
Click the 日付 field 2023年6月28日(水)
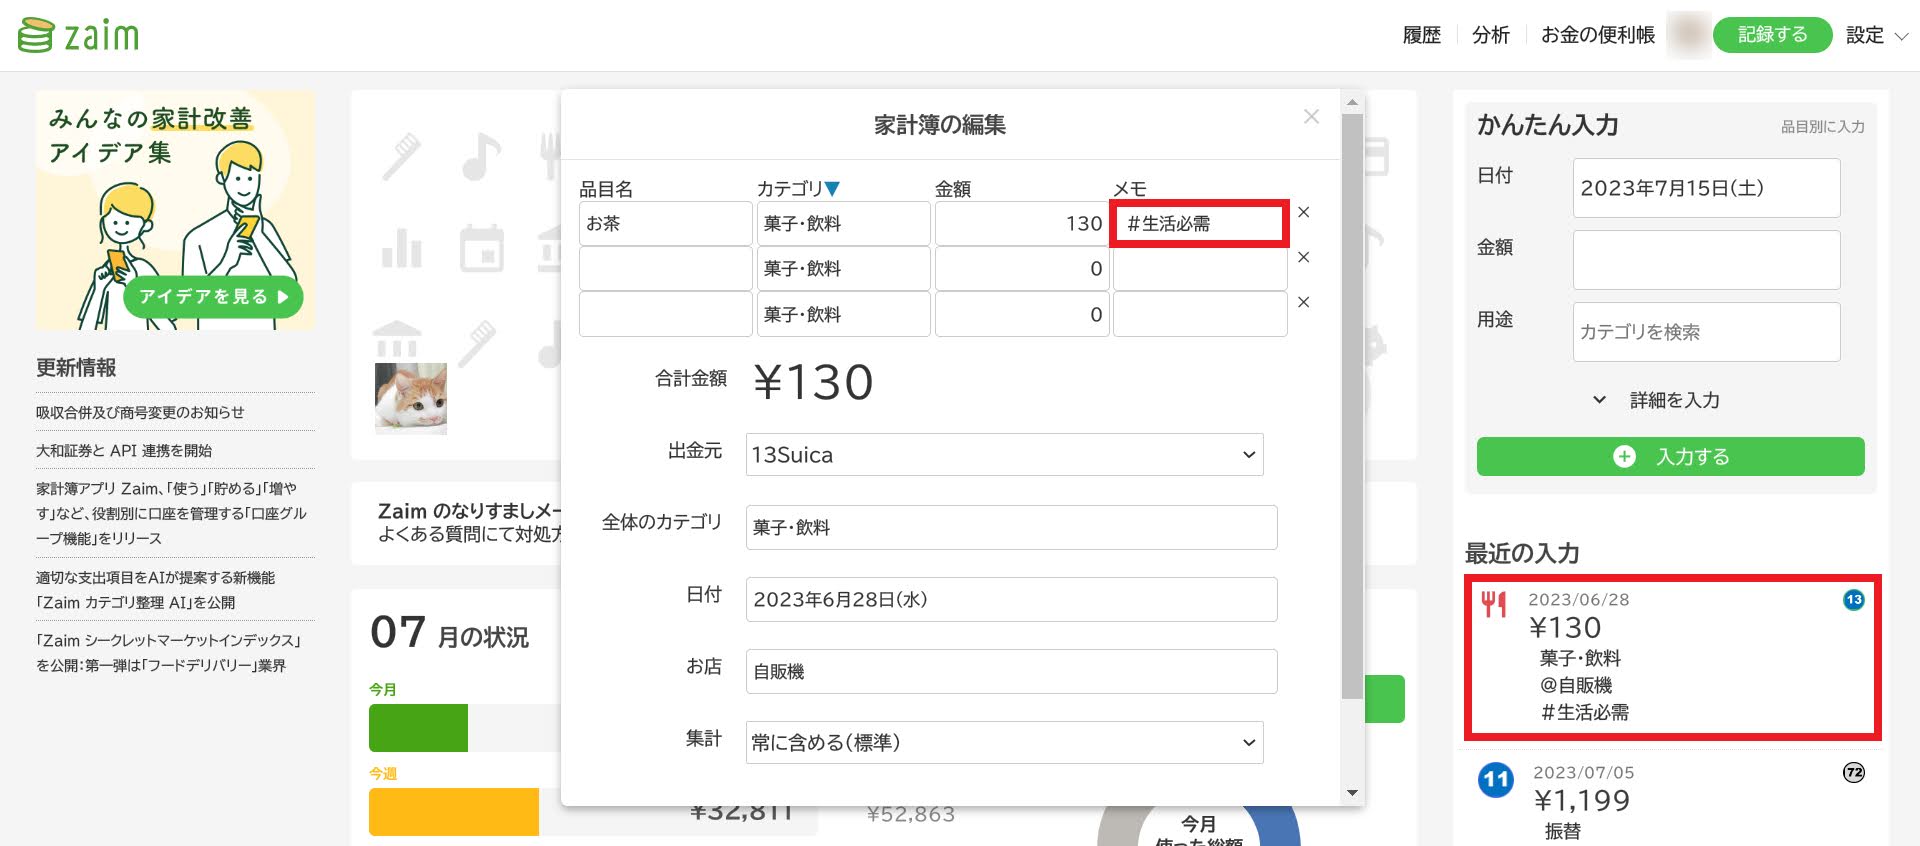pos(1011,599)
